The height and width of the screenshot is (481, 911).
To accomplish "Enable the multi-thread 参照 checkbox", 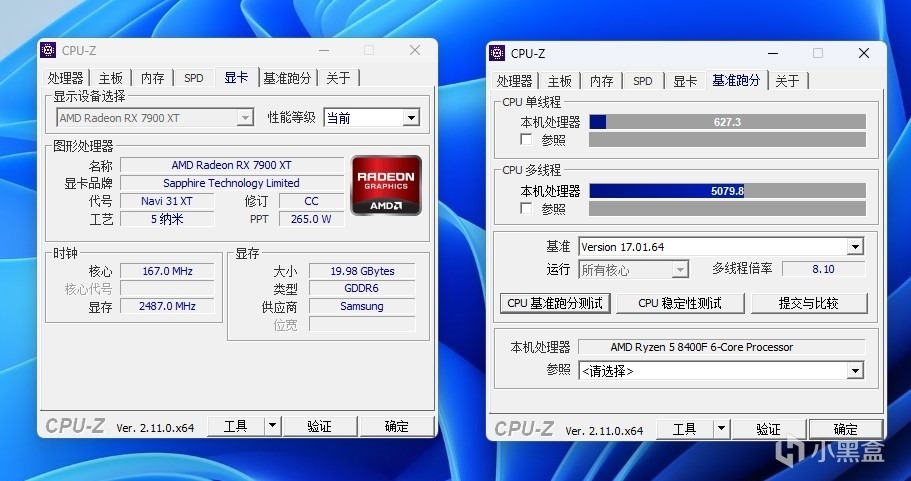I will coord(526,208).
